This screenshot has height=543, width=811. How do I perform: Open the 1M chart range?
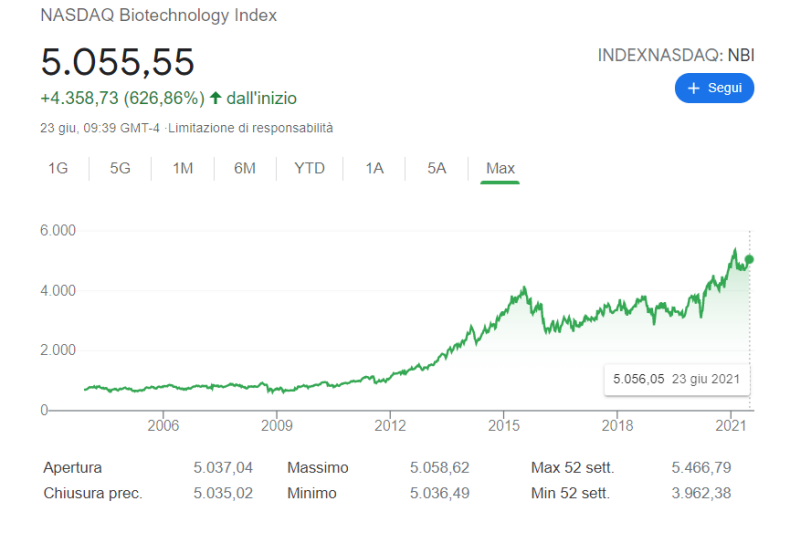[x=183, y=169]
